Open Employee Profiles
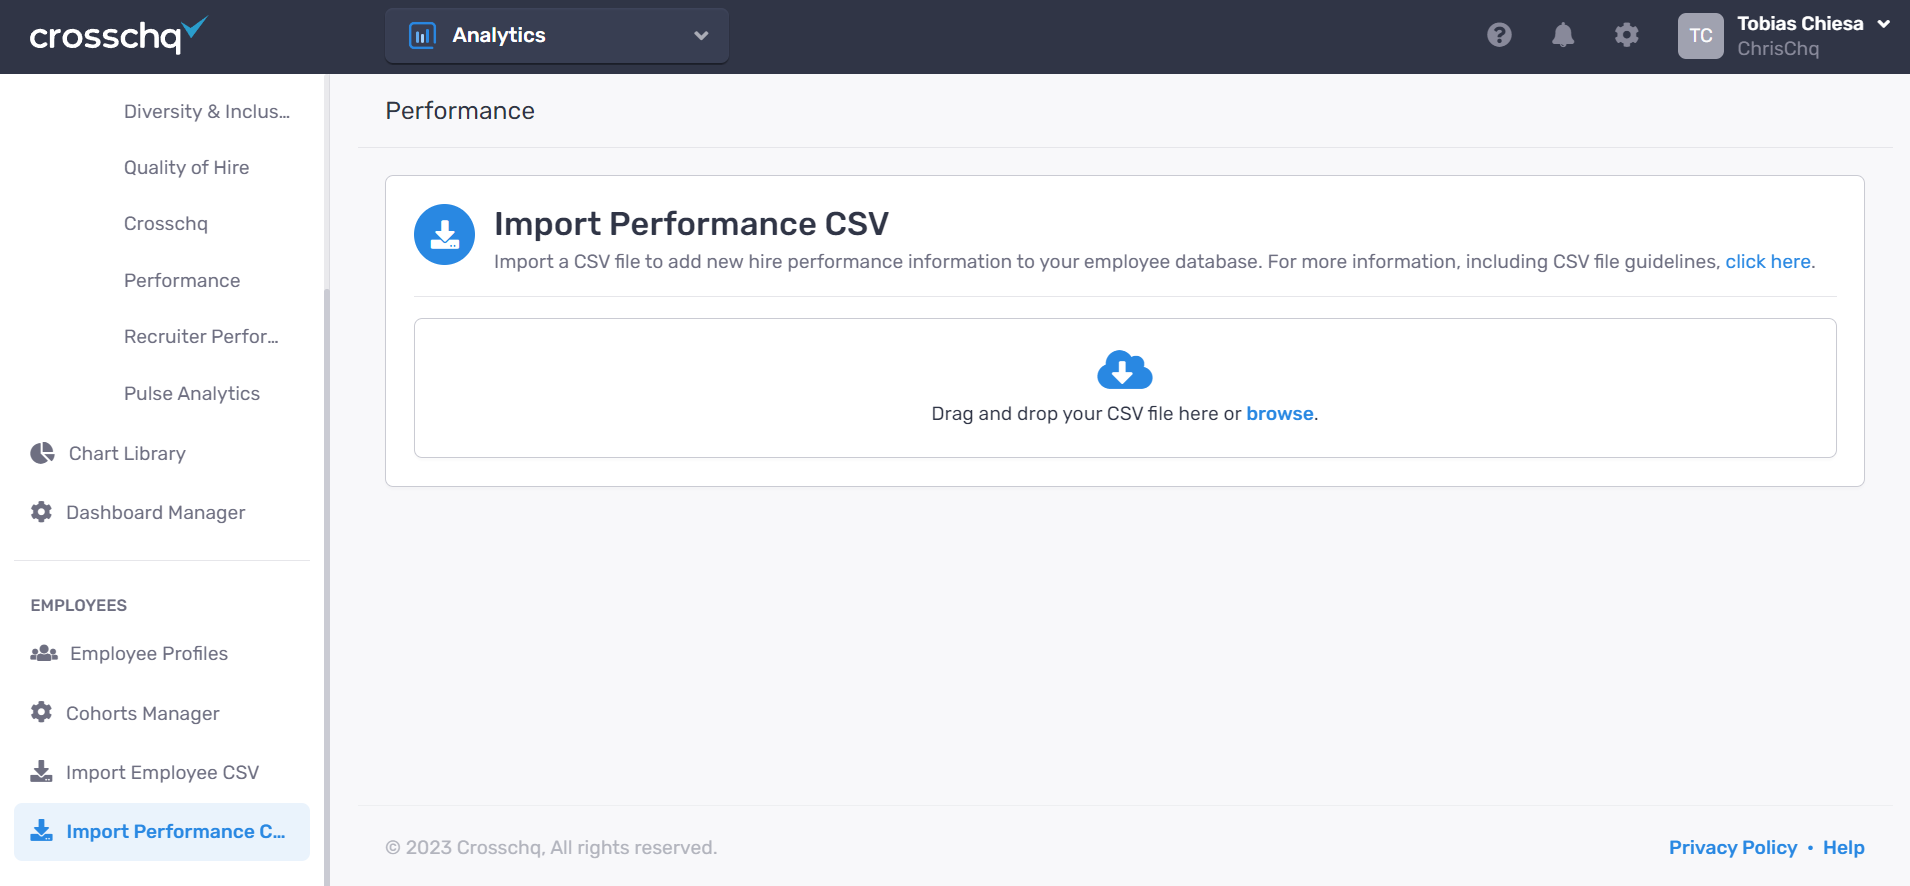1910x886 pixels. pos(149,654)
